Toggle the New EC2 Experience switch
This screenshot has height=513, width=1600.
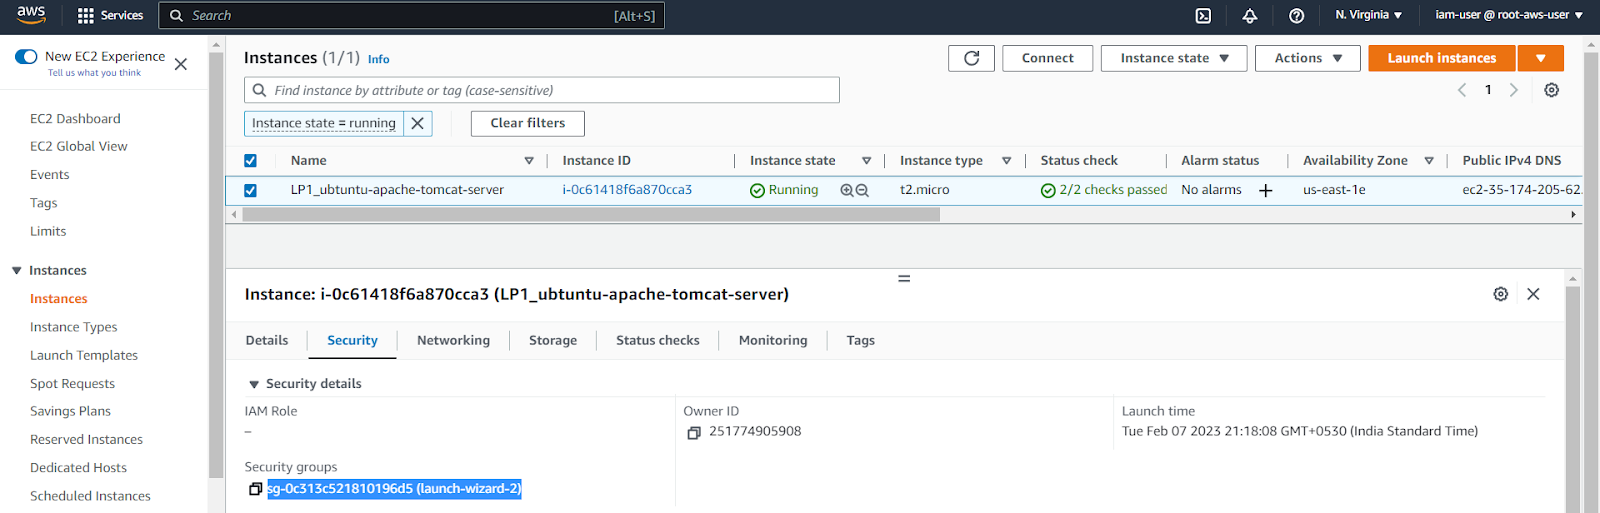coord(26,56)
